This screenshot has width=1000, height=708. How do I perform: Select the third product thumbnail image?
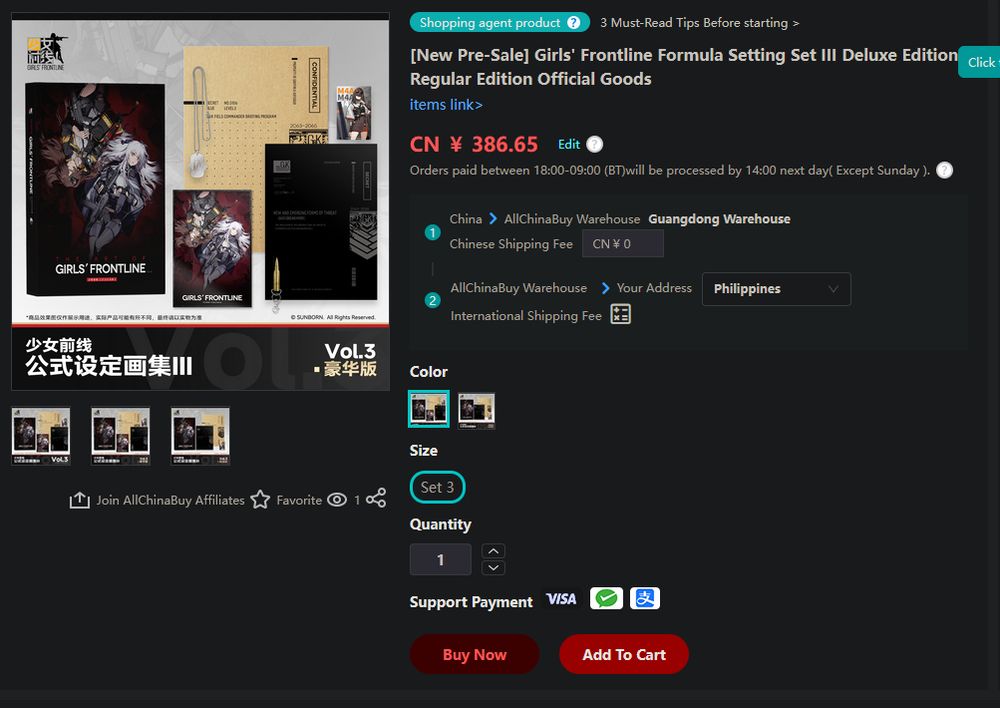pyautogui.click(x=200, y=436)
